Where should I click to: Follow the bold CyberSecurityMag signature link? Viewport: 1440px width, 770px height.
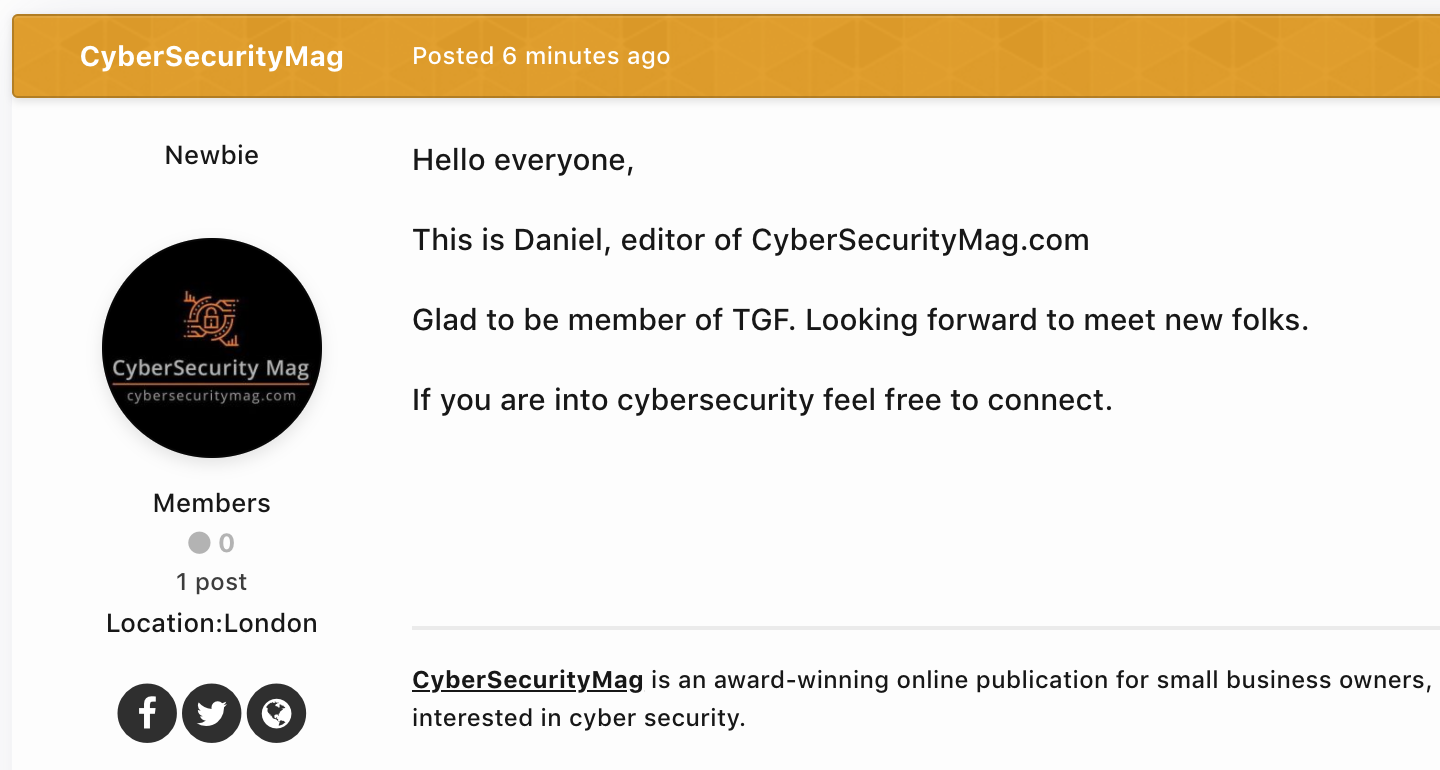pyautogui.click(x=527, y=680)
